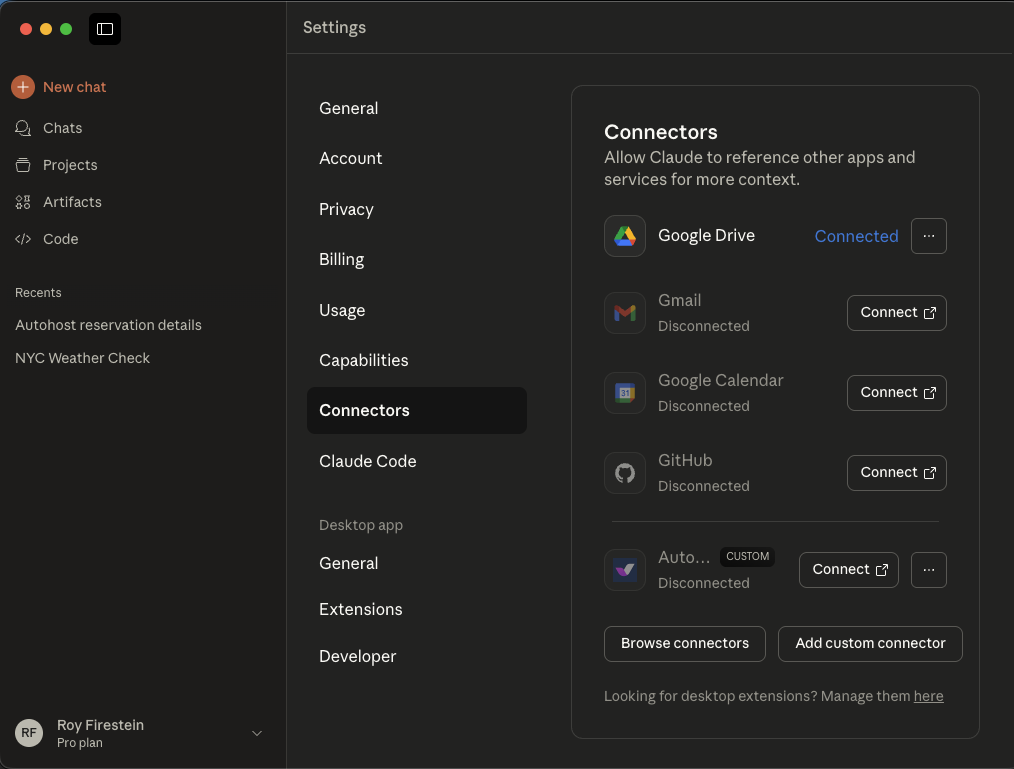Image resolution: width=1014 pixels, height=769 pixels.
Task: Start a new chat with the plus icon
Action: click(x=22, y=87)
